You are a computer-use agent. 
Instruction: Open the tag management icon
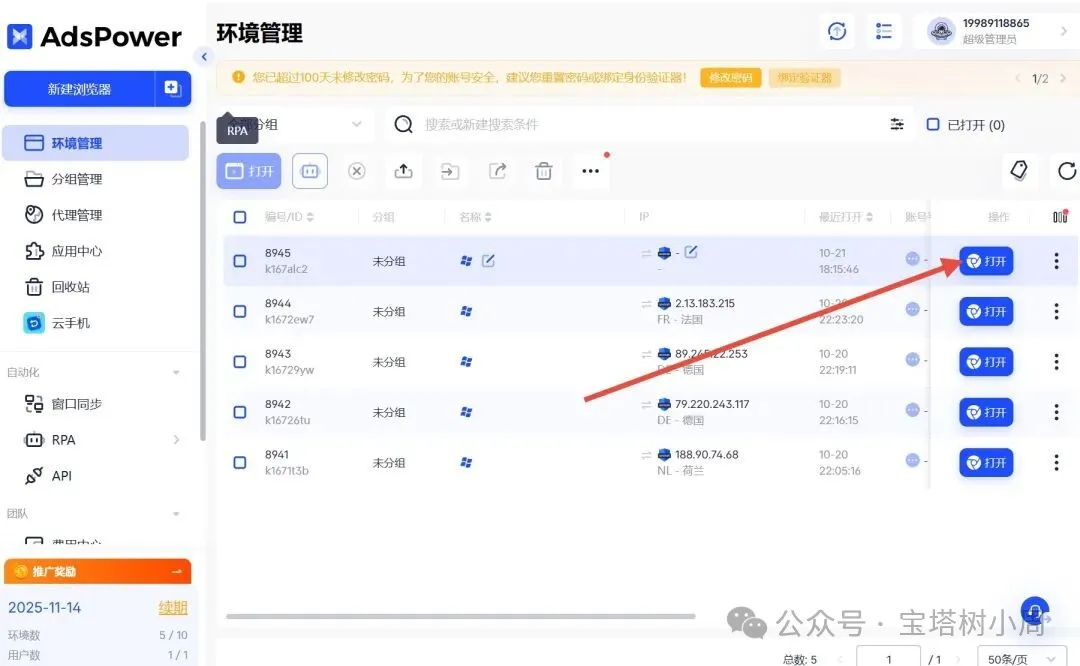point(1019,171)
